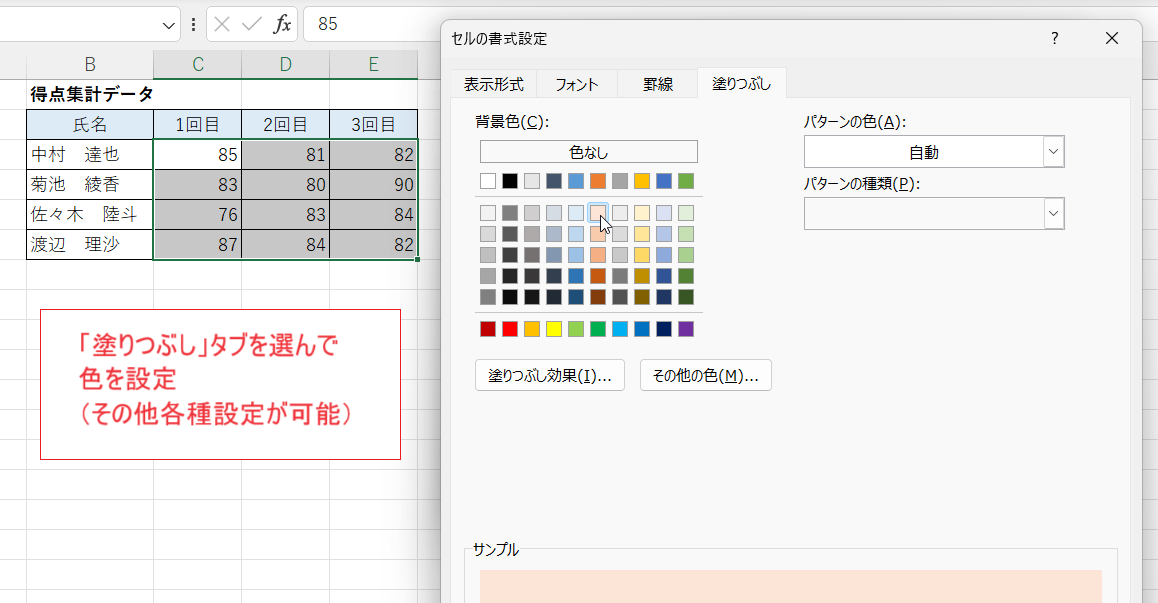Image resolution: width=1158 pixels, height=603 pixels.
Task: Pick standard green swatch in standard colors
Action: pos(597,329)
